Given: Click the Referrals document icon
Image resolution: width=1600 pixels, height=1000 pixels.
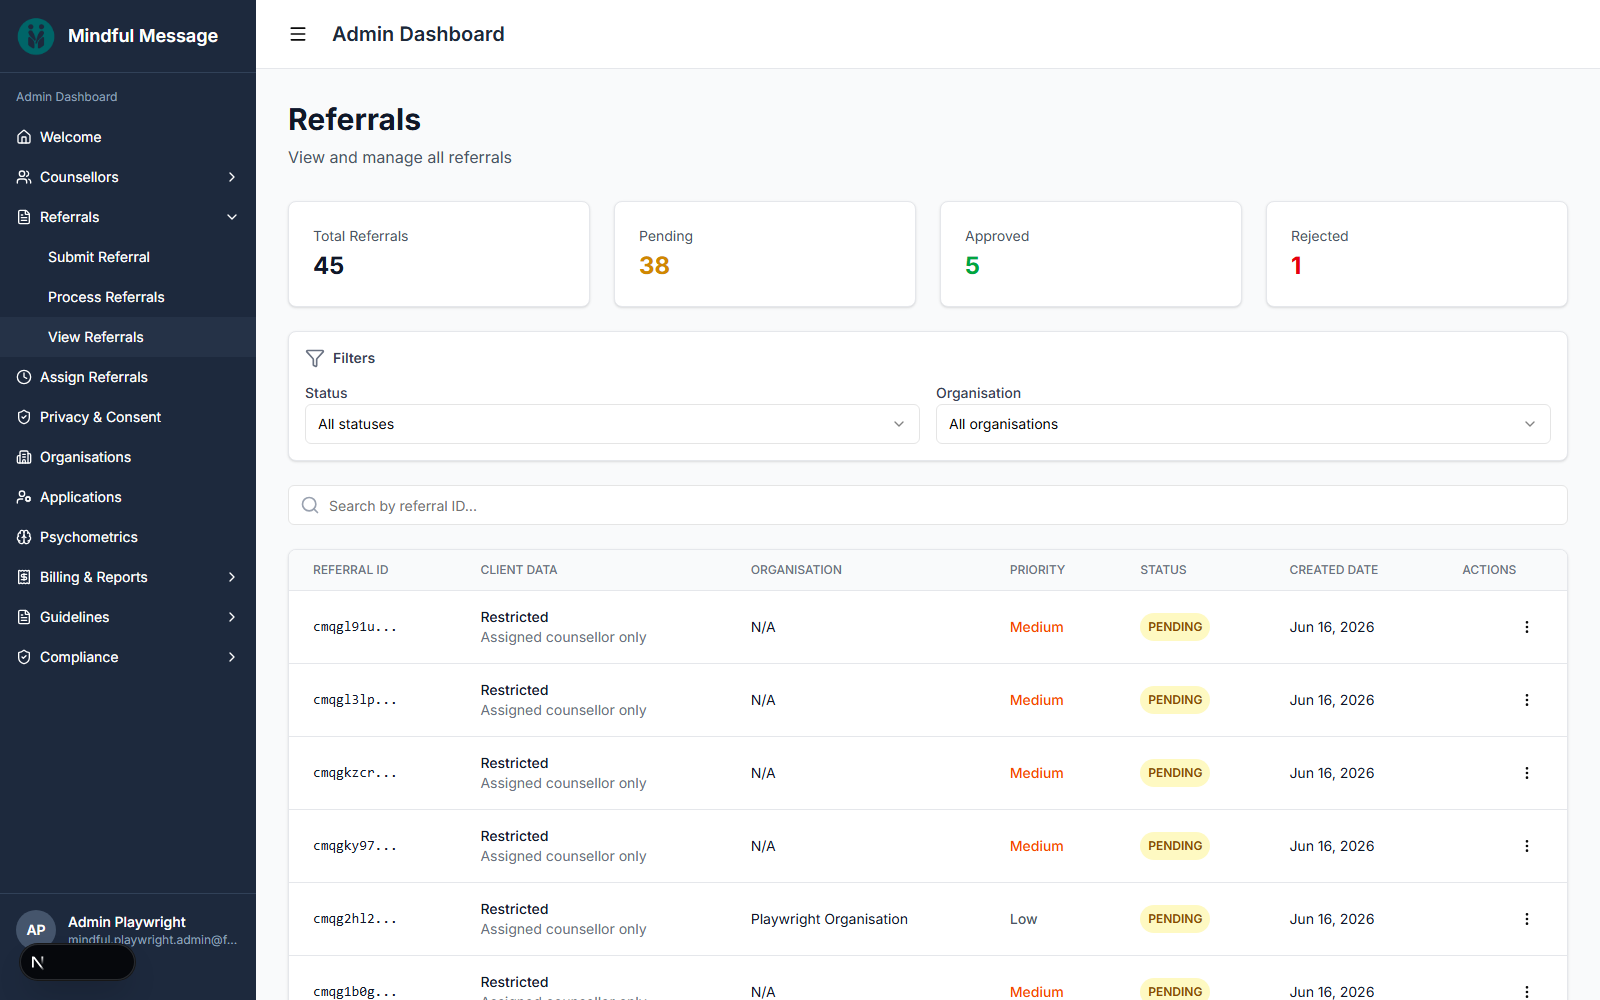Looking at the screenshot, I should (x=24, y=217).
